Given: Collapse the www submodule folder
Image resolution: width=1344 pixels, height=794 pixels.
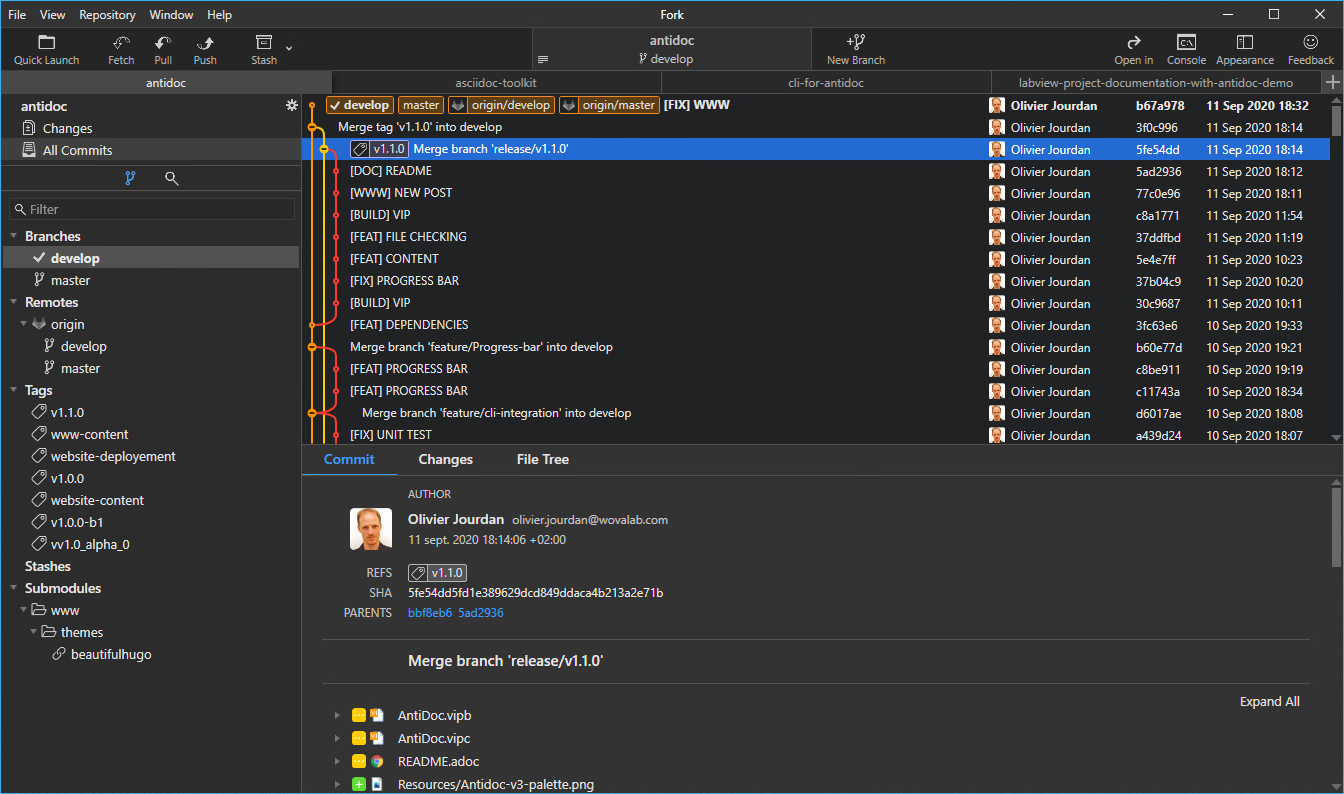Looking at the screenshot, I should [23, 611].
